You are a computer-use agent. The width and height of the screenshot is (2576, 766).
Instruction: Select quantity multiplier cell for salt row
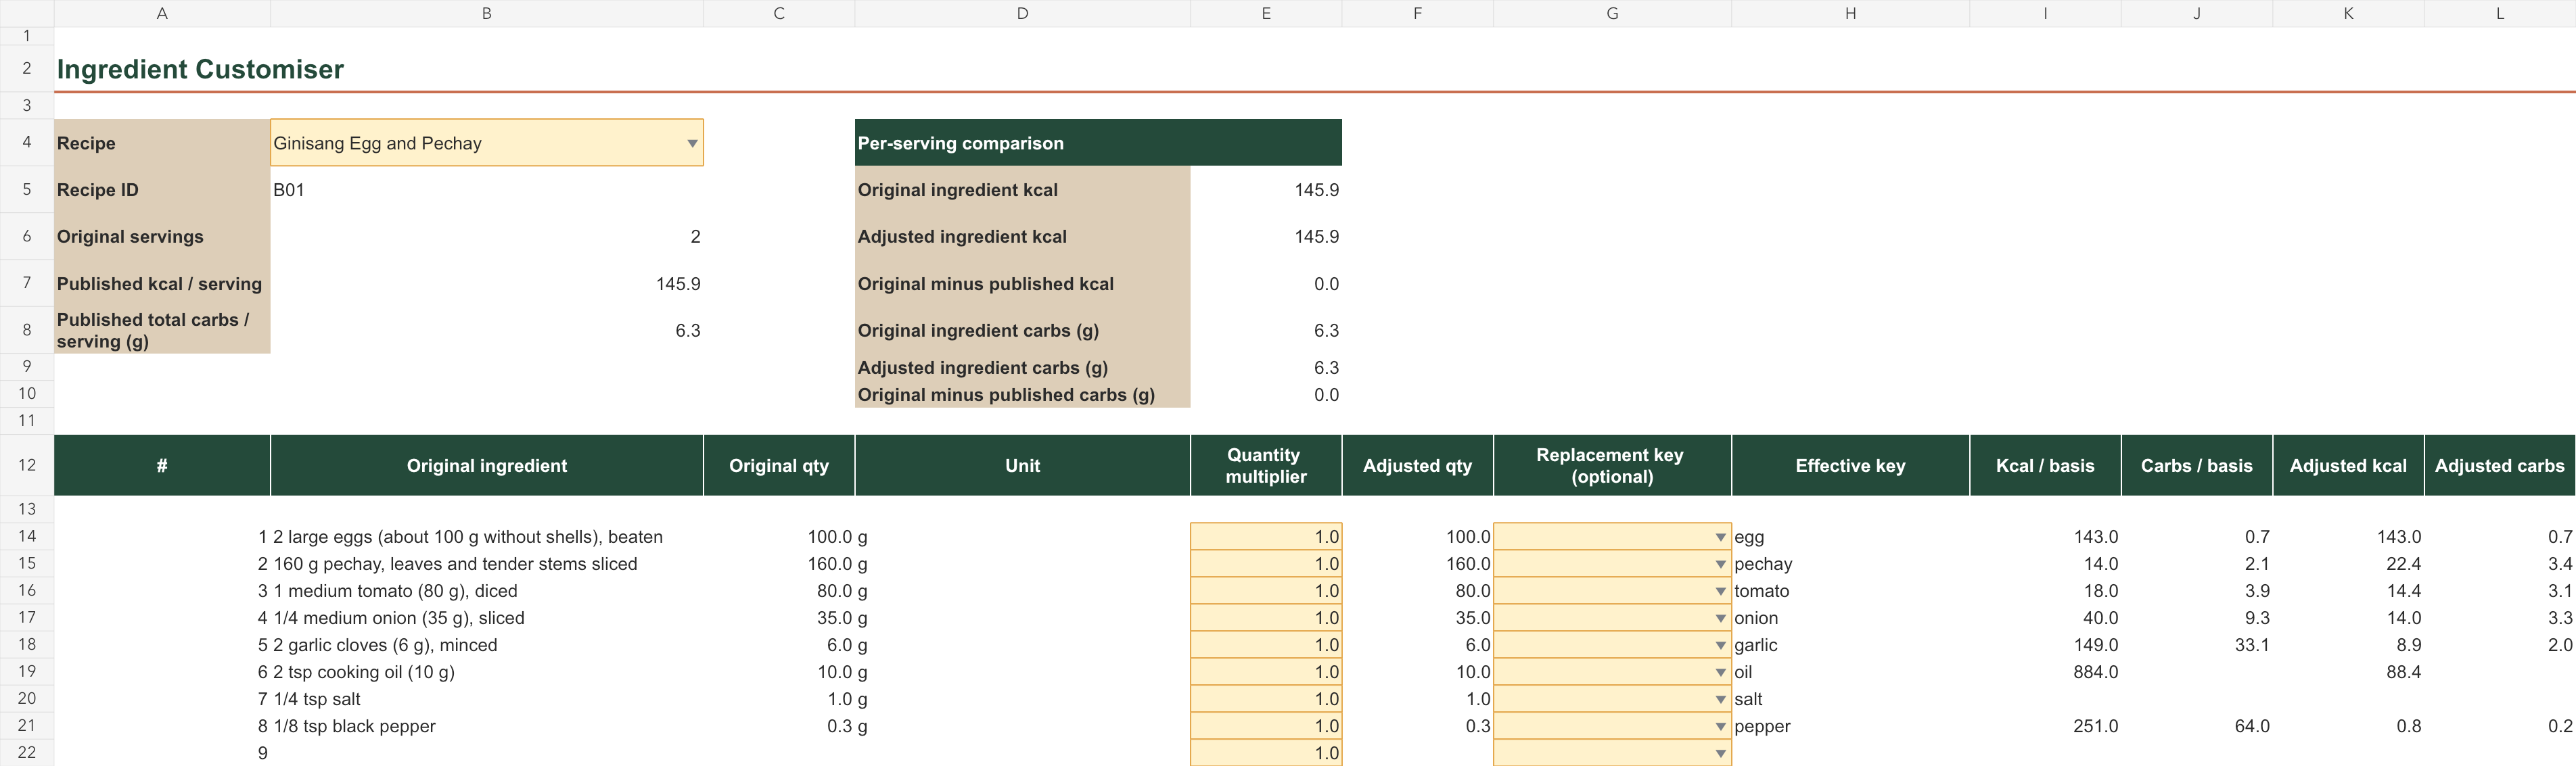1266,699
